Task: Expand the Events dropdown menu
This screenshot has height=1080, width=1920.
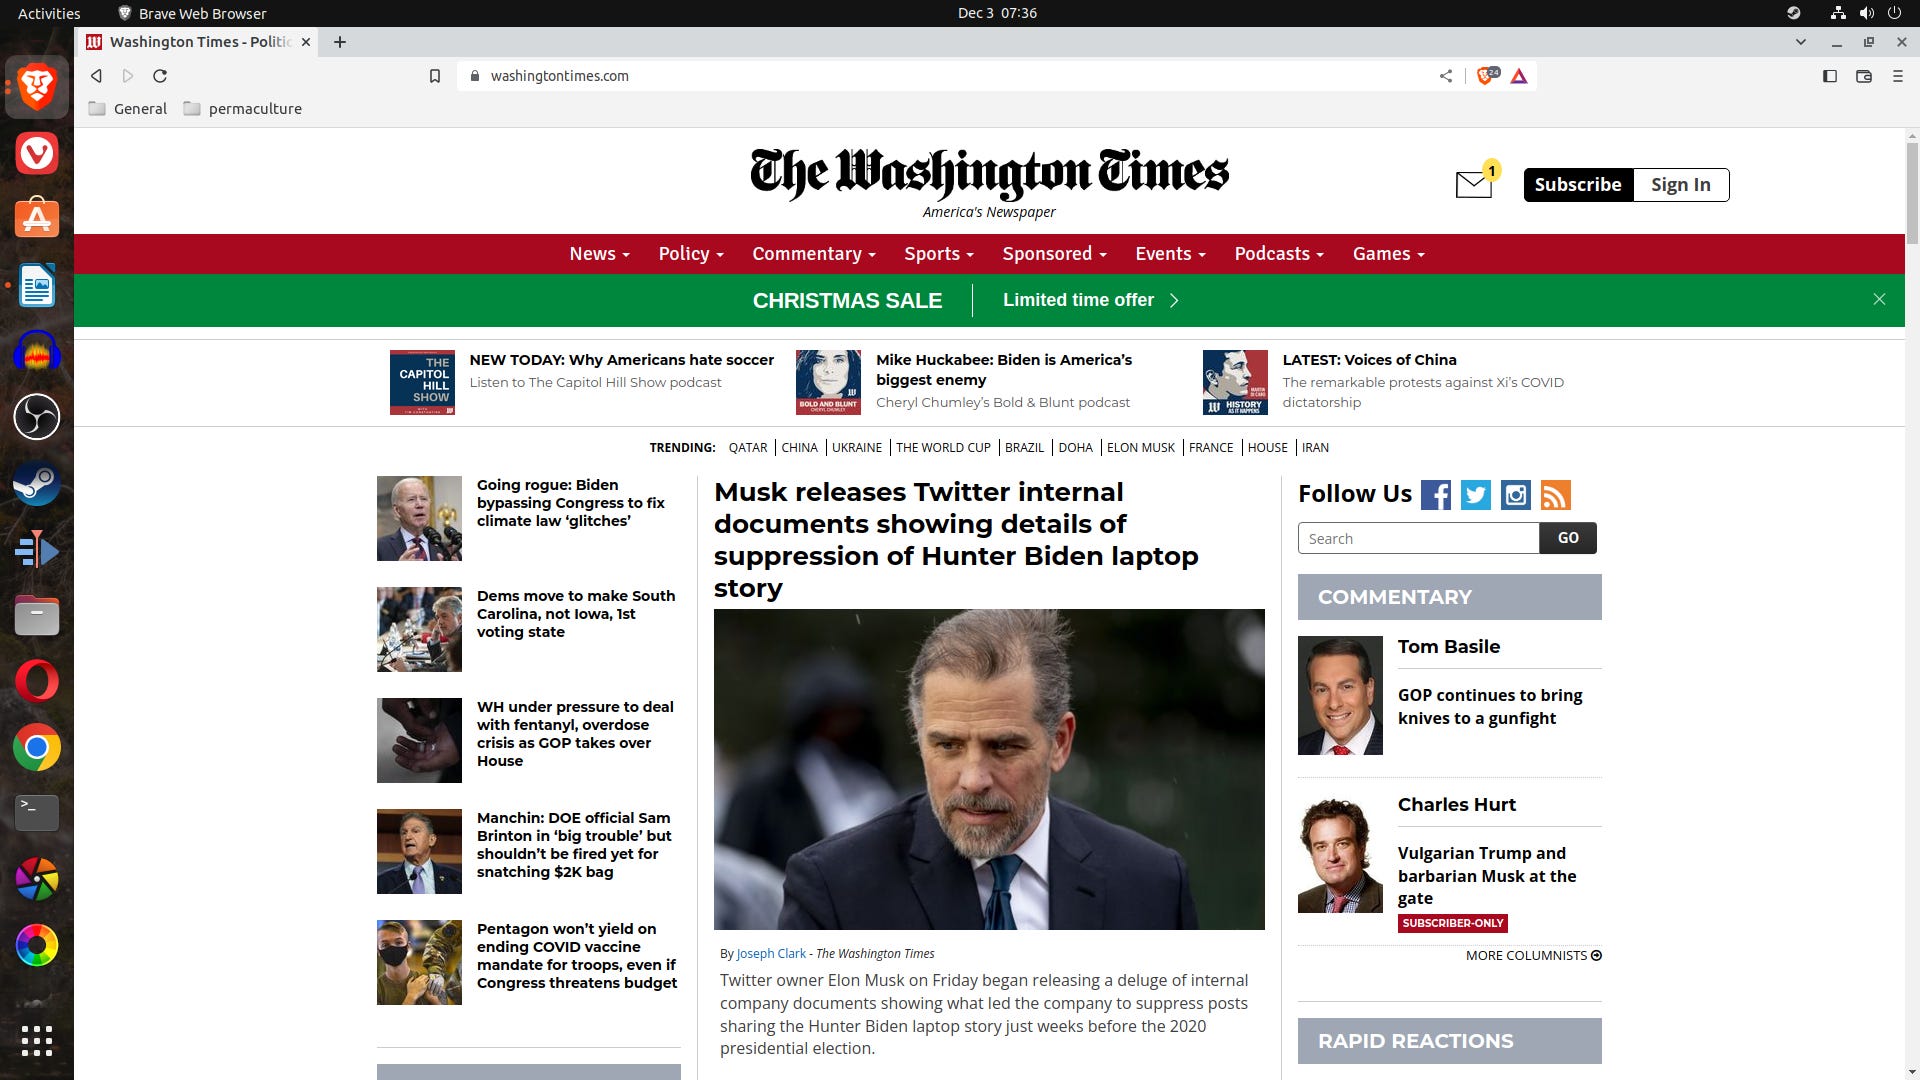Action: coord(1171,254)
